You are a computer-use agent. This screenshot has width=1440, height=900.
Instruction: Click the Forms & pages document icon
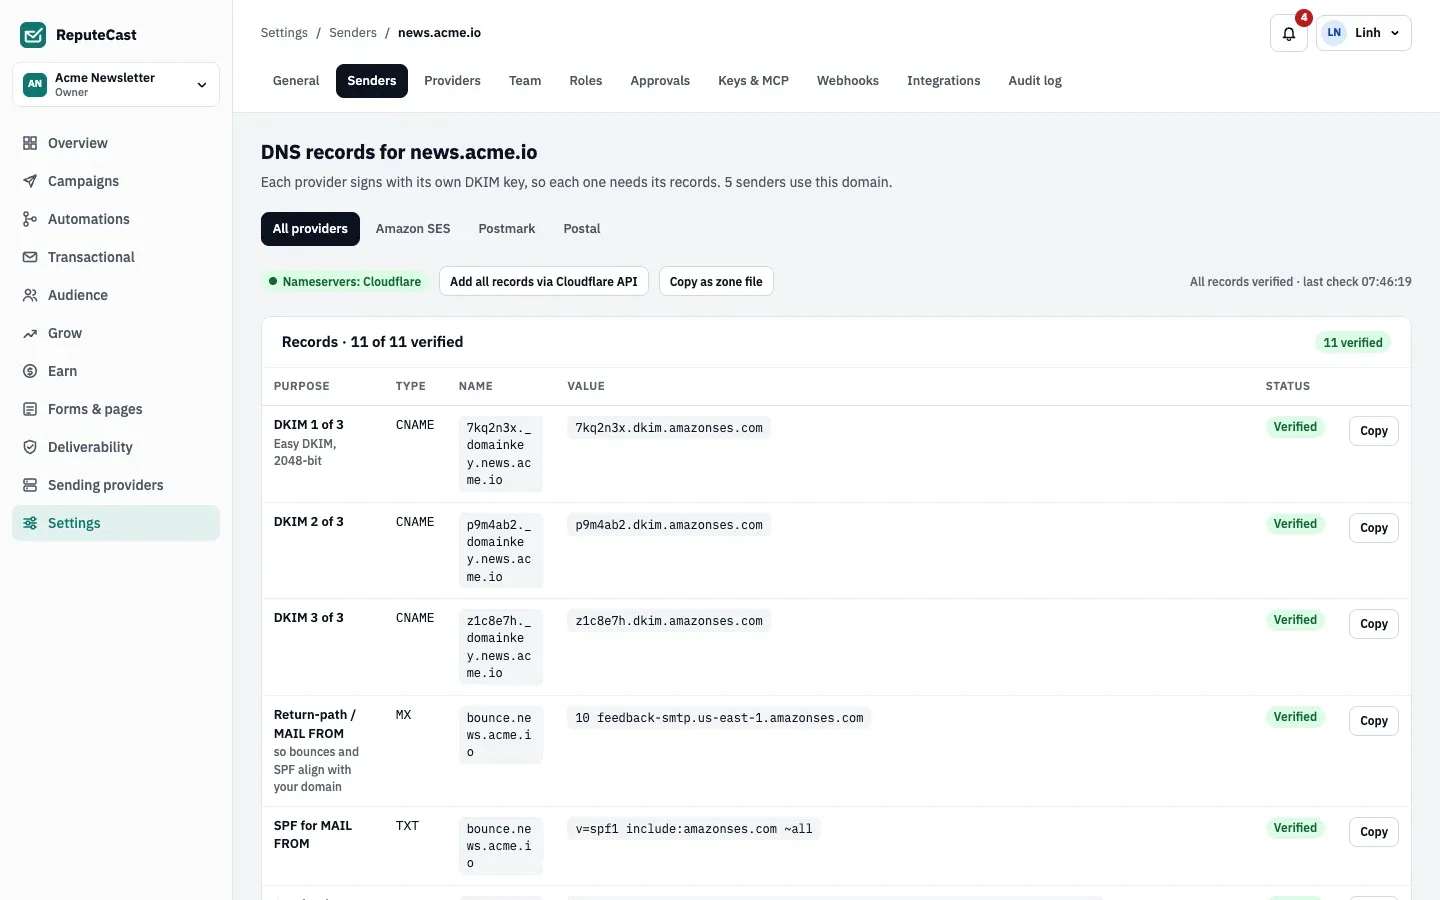tap(30, 409)
